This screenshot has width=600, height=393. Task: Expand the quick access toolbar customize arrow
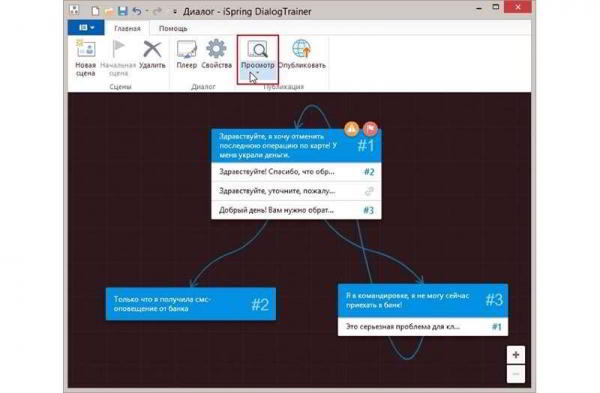point(174,12)
